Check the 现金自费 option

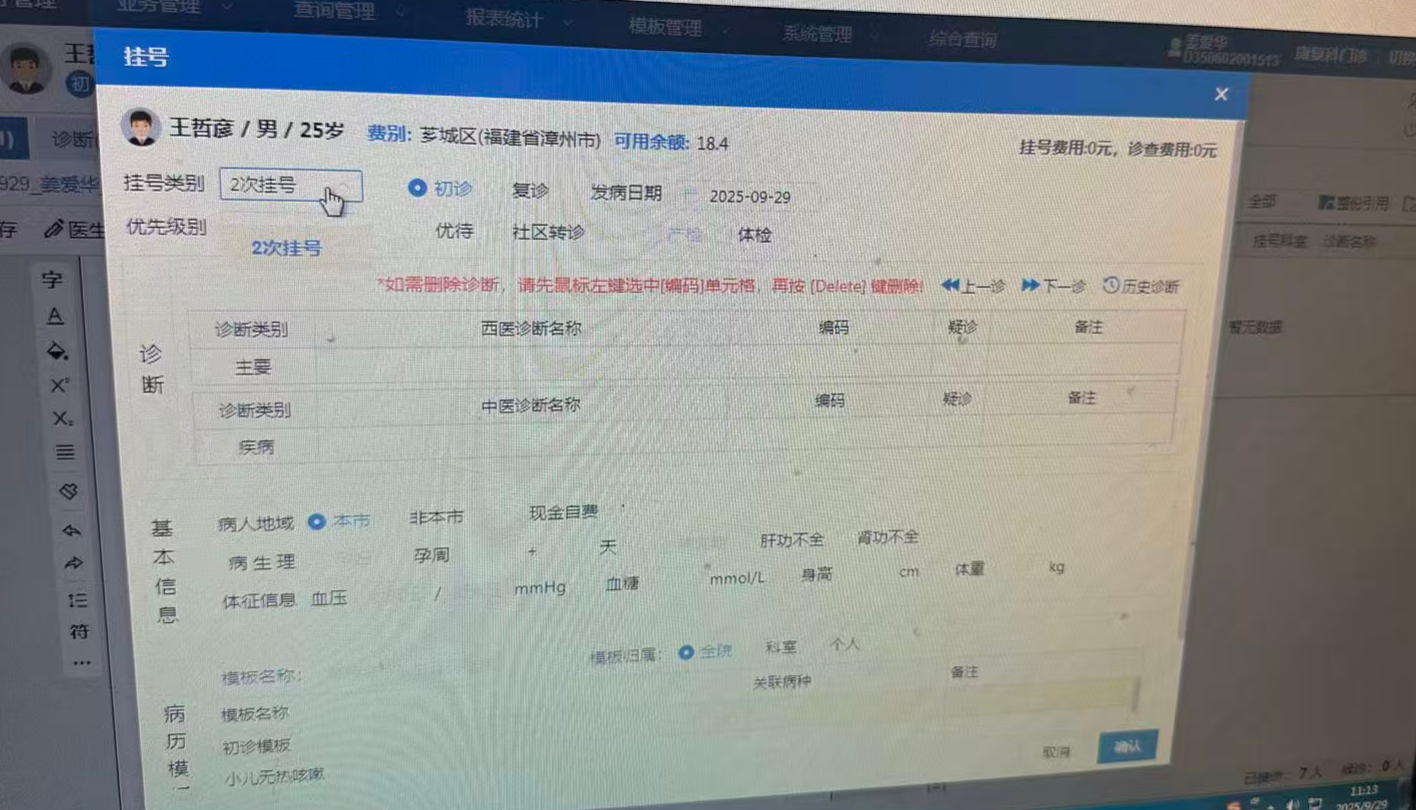pyautogui.click(x=563, y=513)
